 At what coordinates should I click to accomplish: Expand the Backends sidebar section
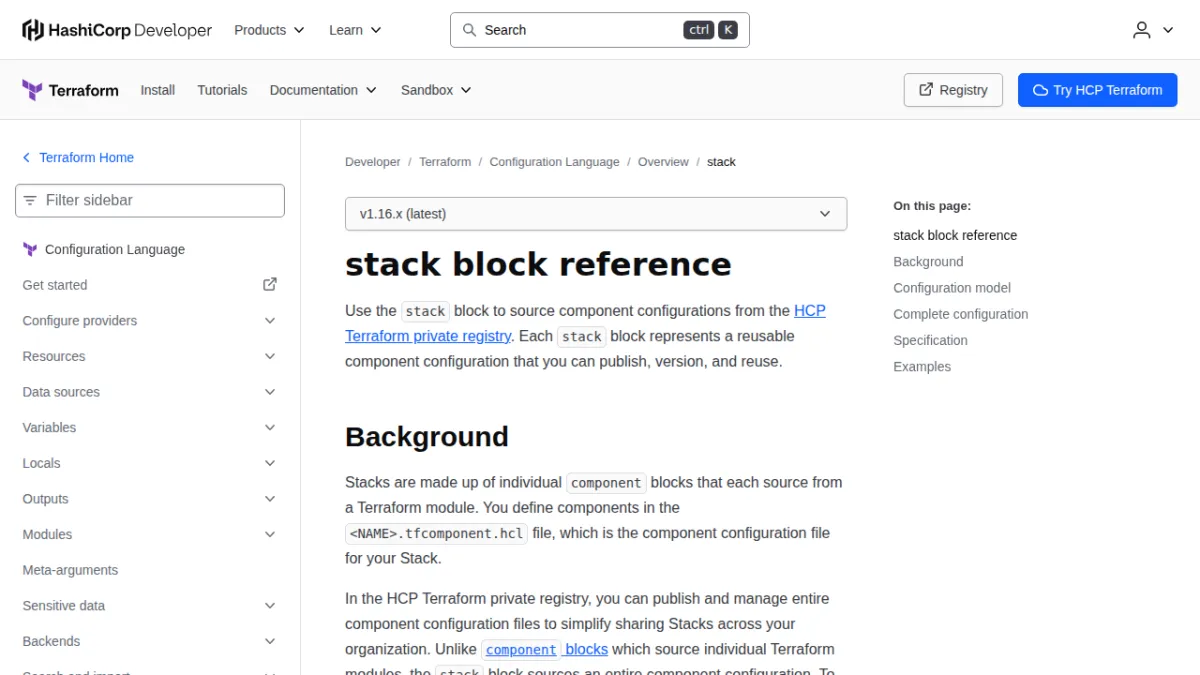pyautogui.click(x=150, y=641)
